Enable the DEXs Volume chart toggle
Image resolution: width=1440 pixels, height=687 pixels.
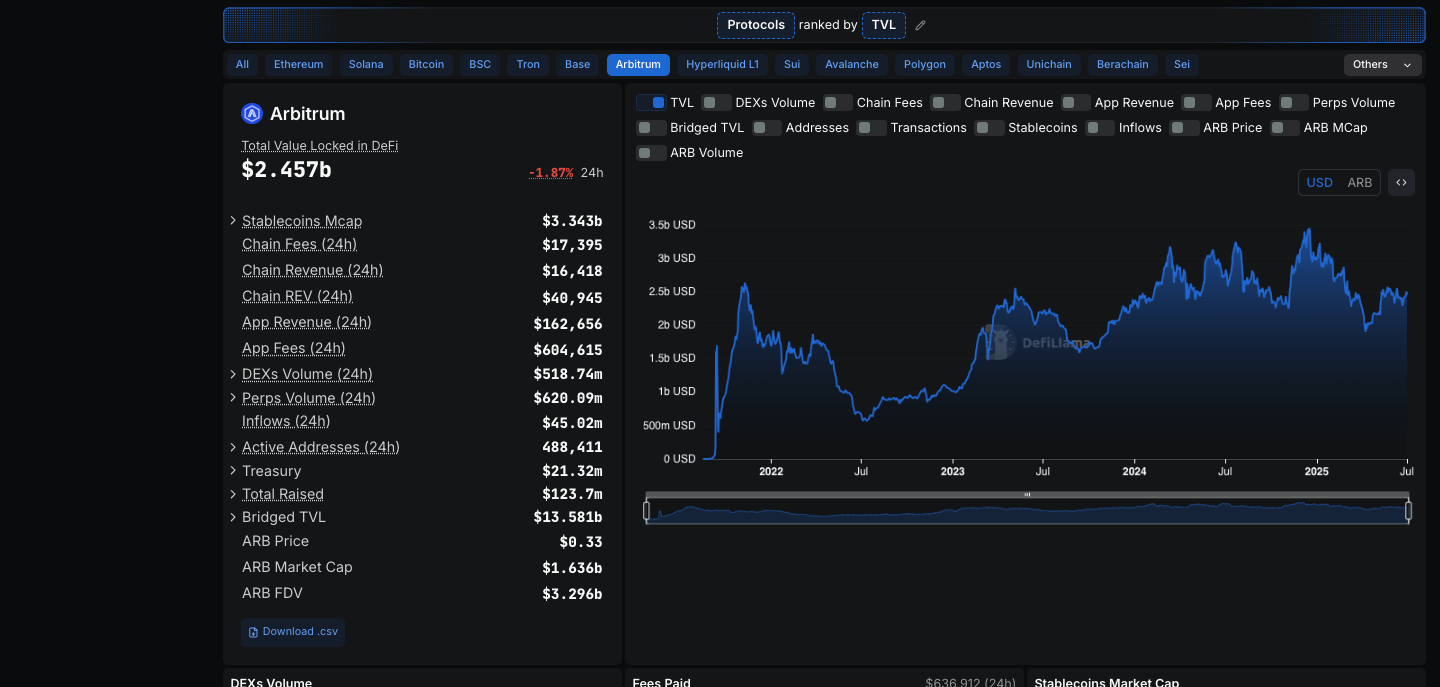716,103
